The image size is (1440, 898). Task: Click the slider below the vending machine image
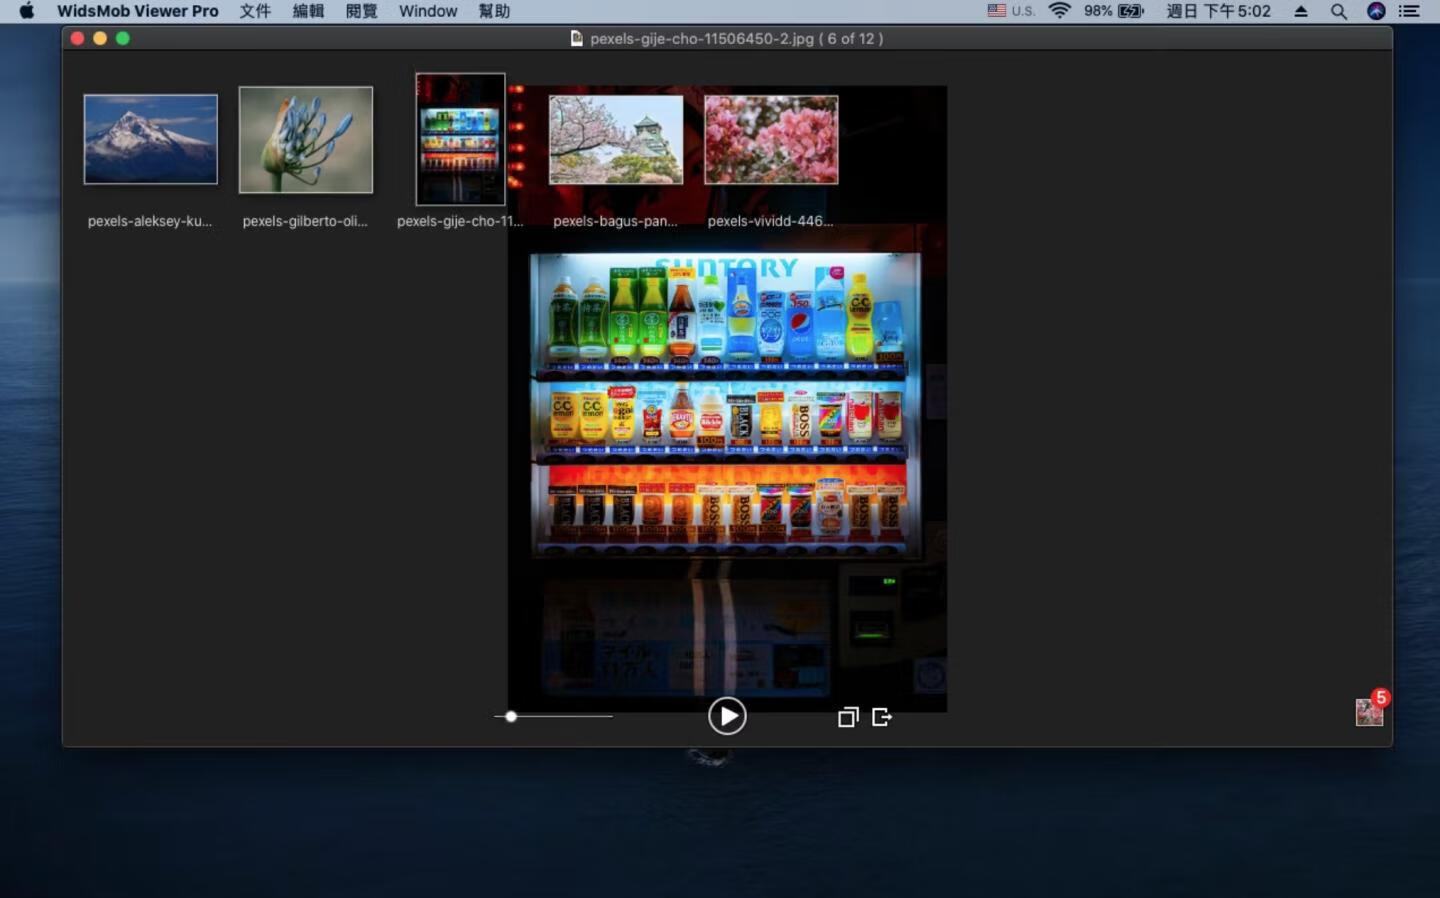[553, 716]
